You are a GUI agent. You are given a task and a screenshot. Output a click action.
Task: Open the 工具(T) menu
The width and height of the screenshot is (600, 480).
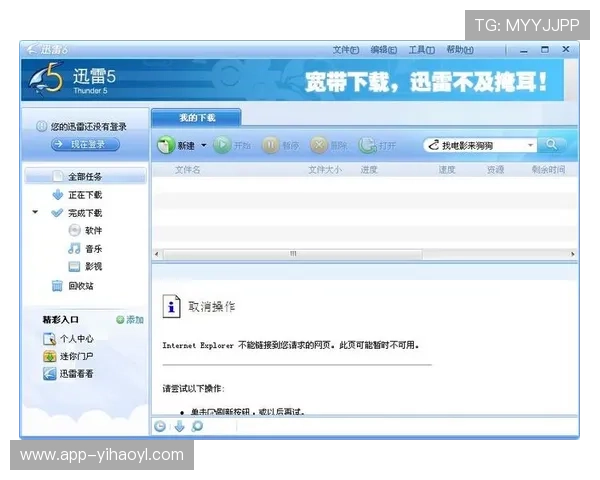coord(422,50)
